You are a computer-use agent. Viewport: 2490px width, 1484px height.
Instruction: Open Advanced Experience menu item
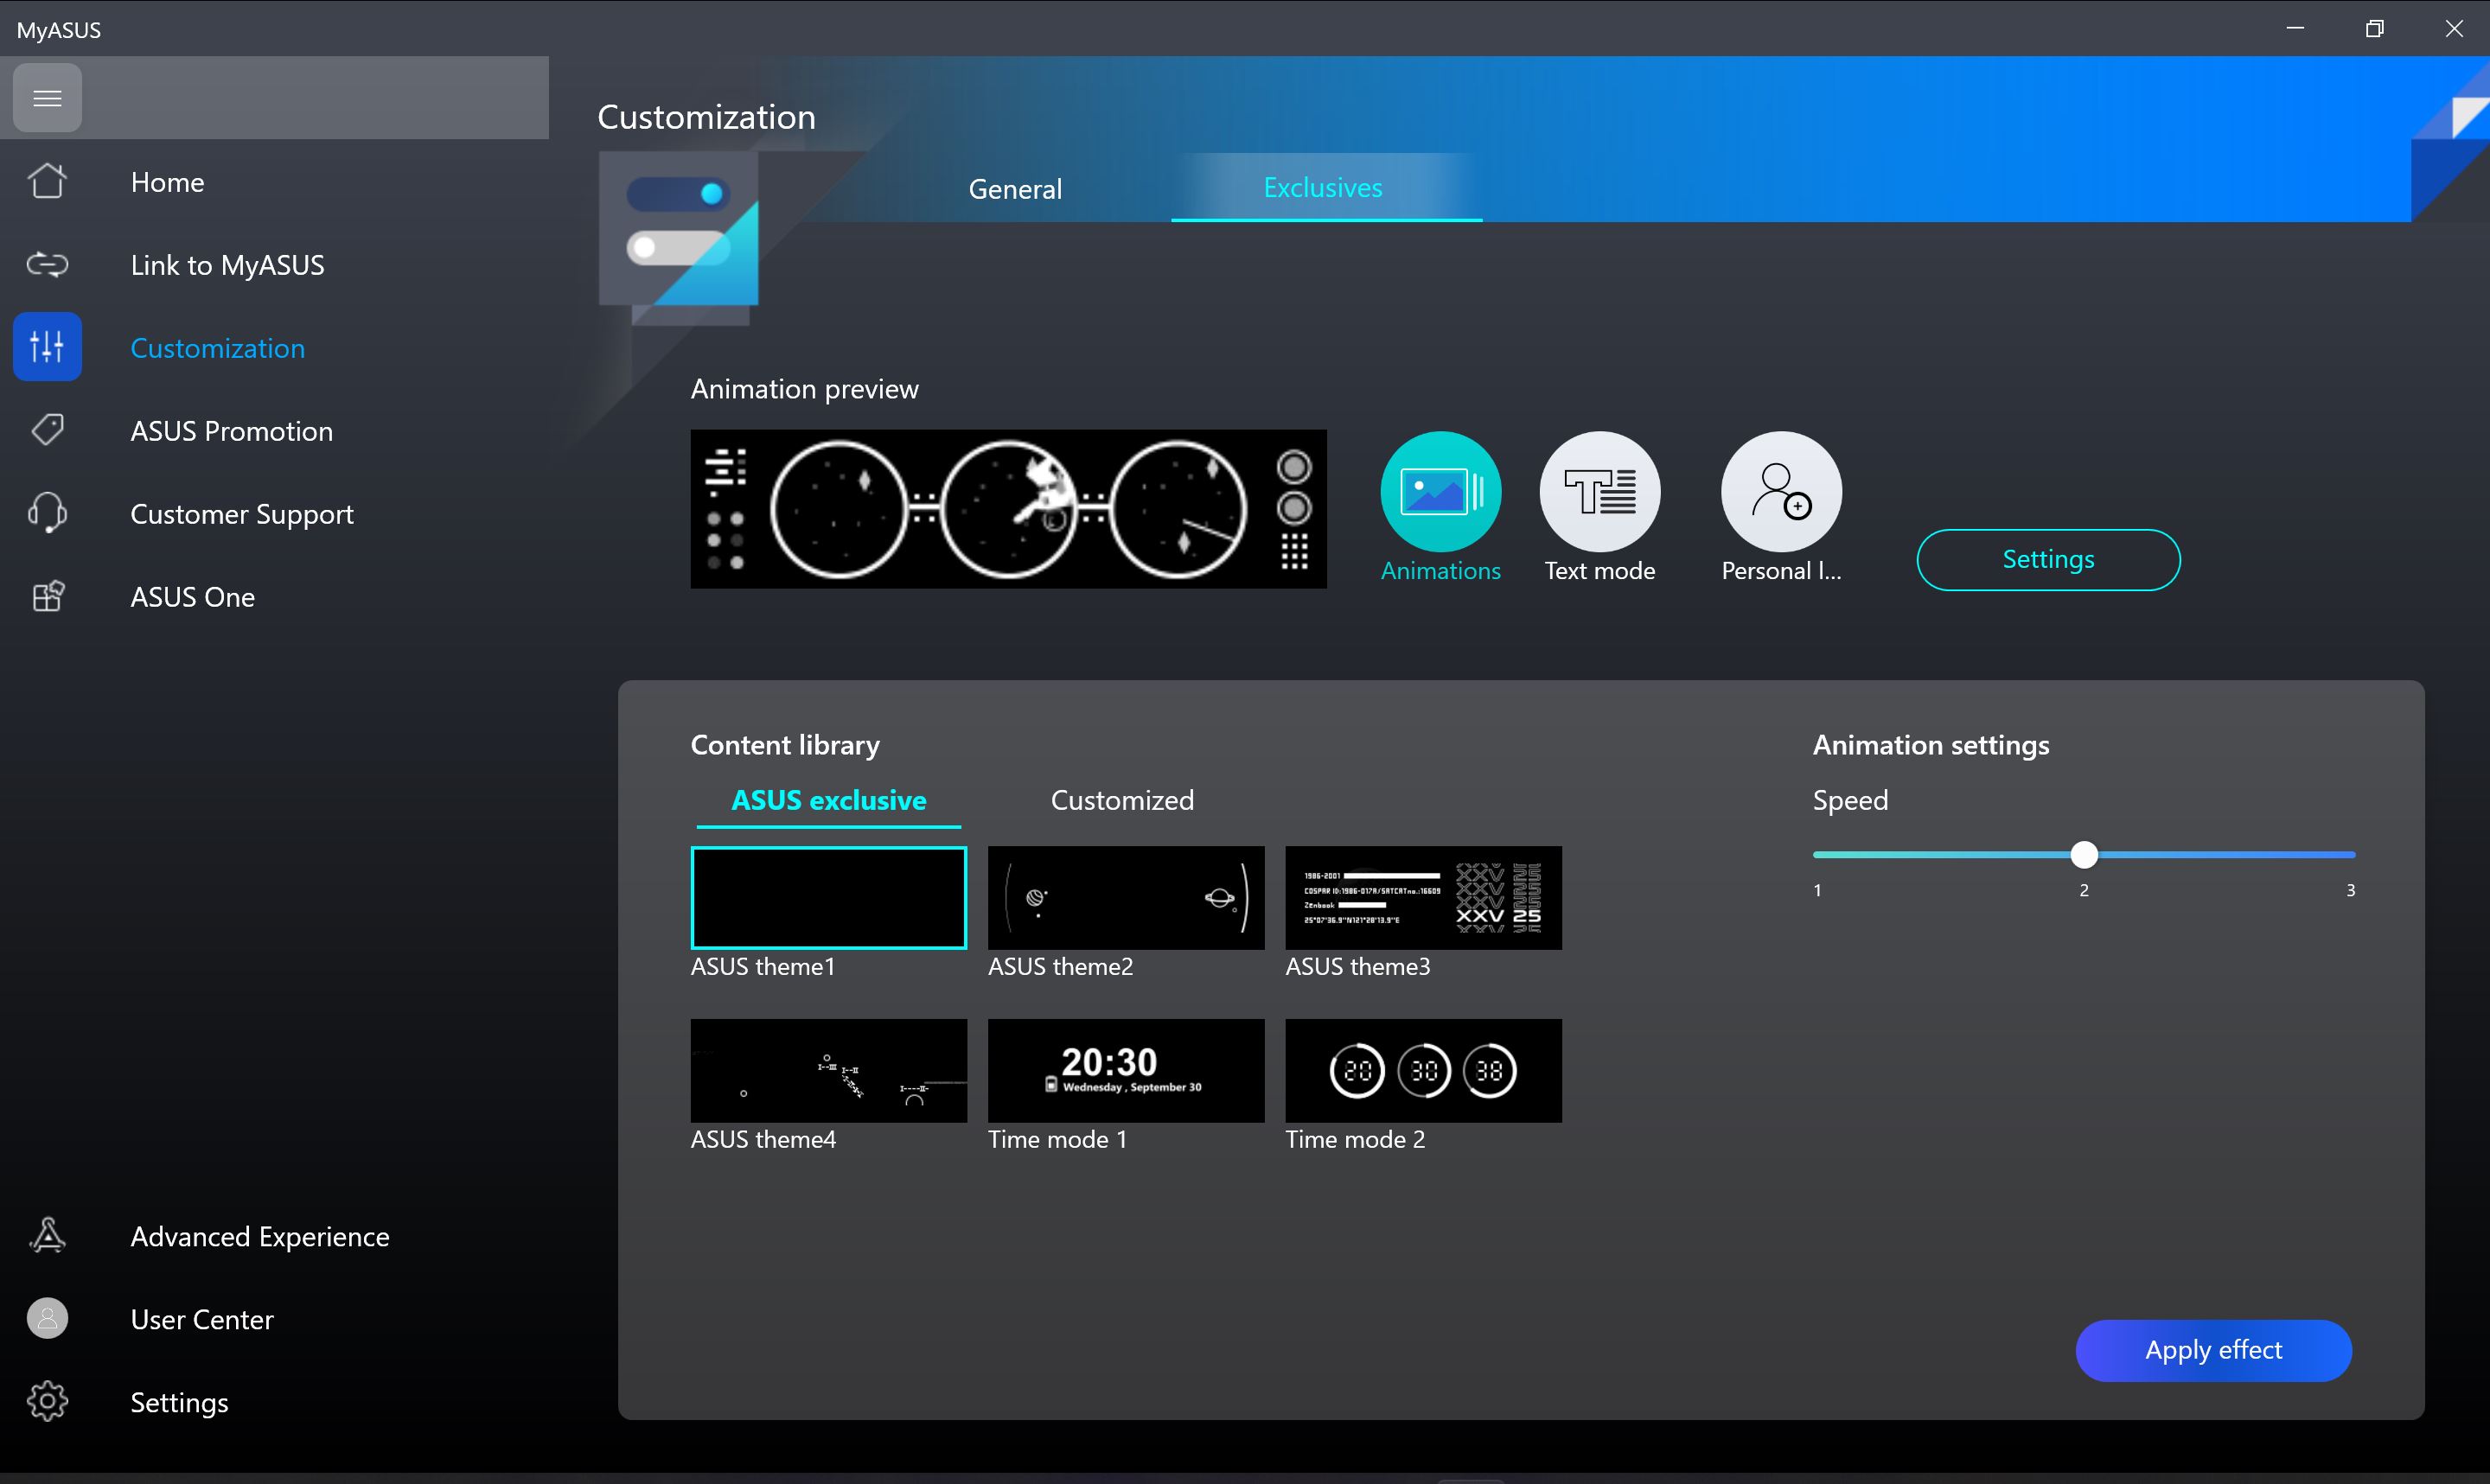click(x=259, y=1237)
